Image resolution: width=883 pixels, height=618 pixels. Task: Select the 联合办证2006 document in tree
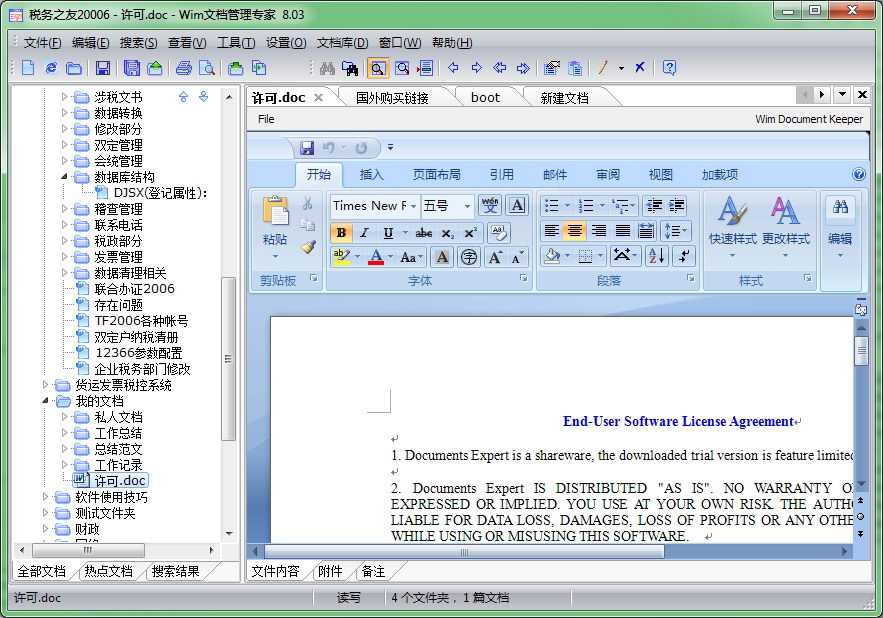[x=135, y=289]
